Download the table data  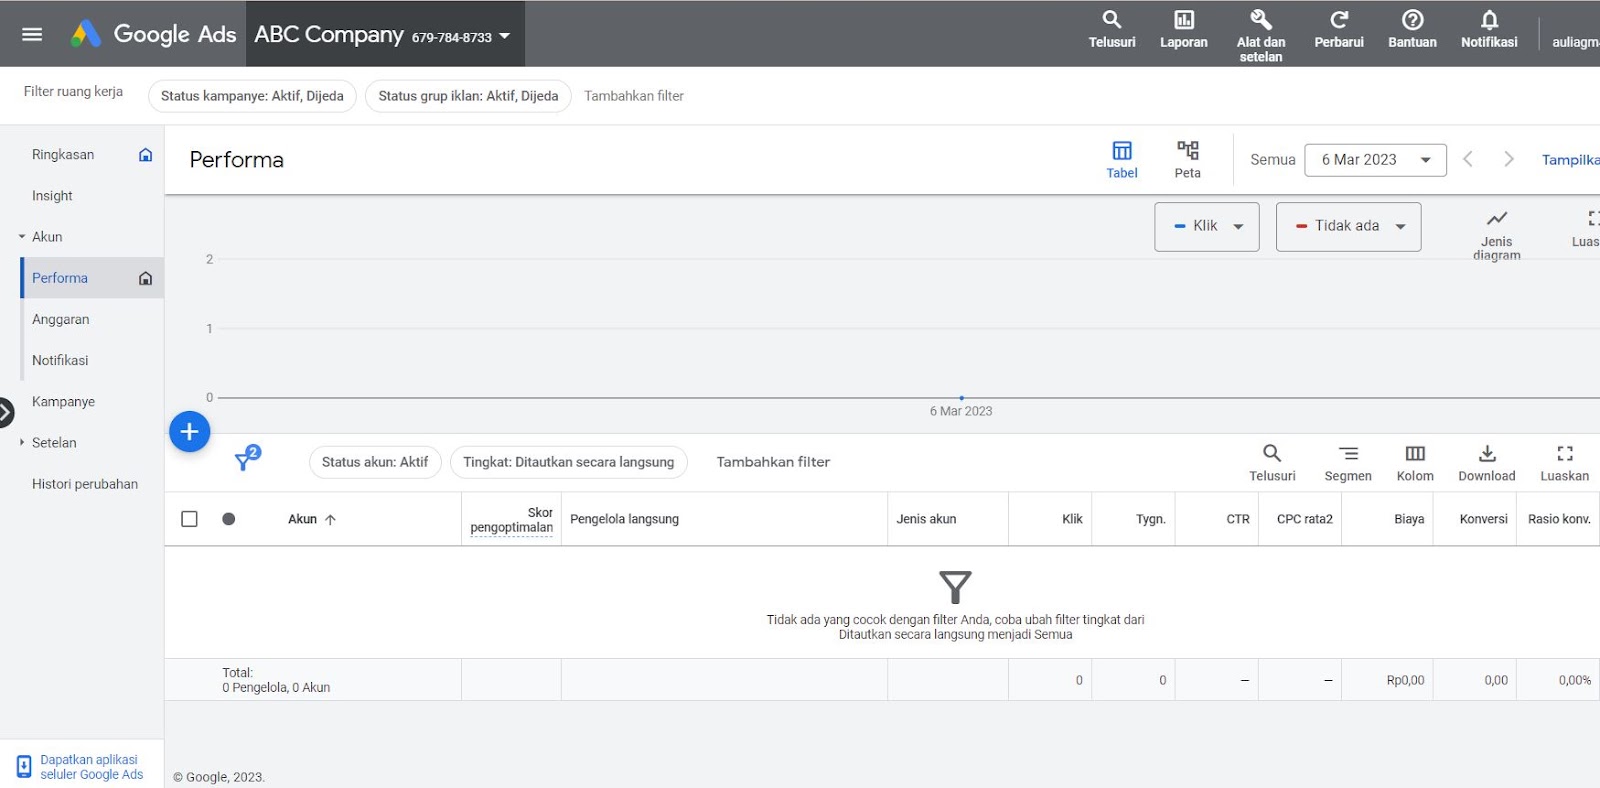tap(1486, 462)
